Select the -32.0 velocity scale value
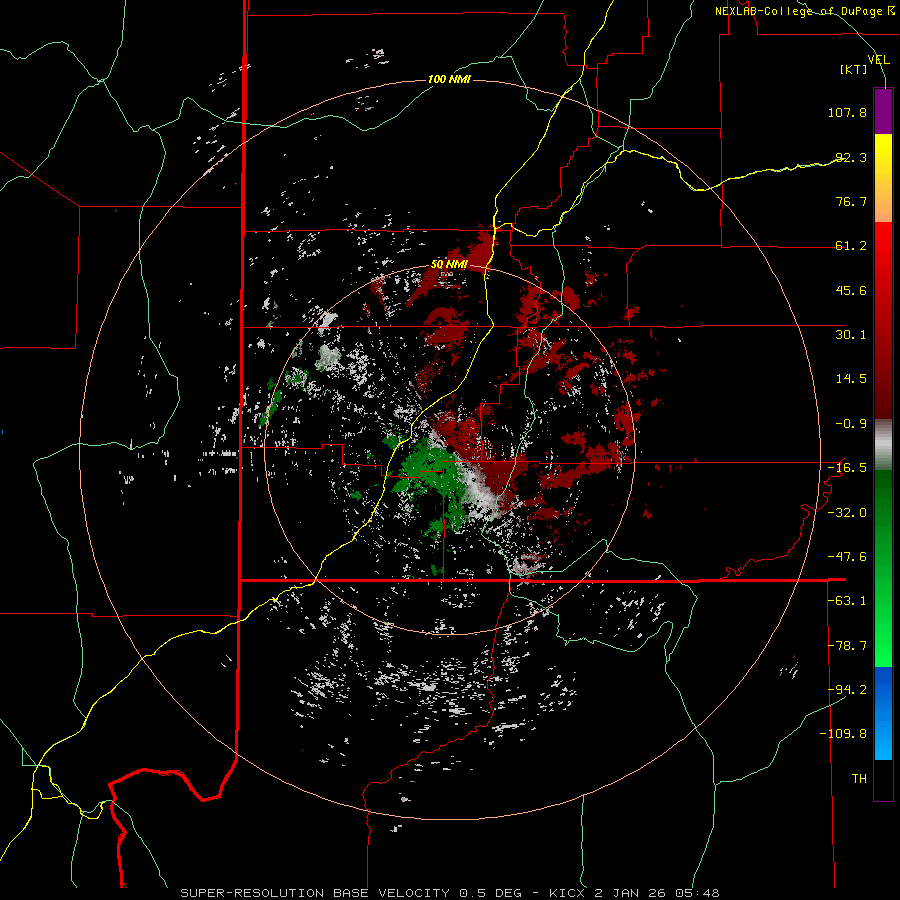The height and width of the screenshot is (900, 900). pyautogui.click(x=847, y=513)
